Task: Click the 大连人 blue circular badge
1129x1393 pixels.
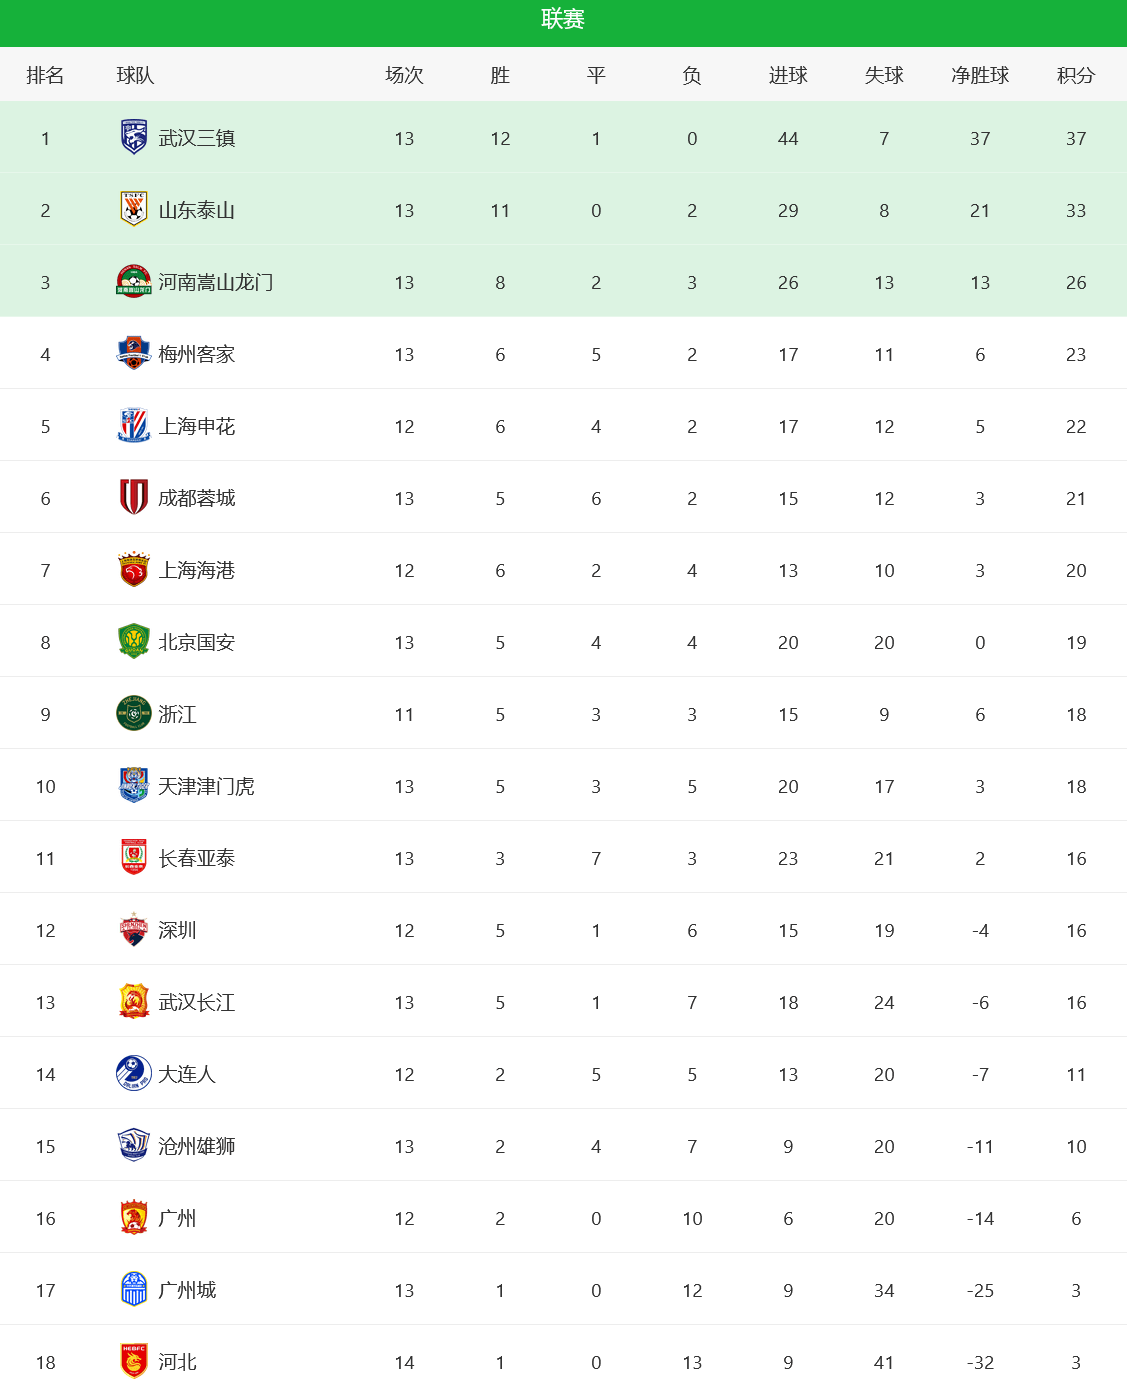Action: pyautogui.click(x=134, y=1073)
